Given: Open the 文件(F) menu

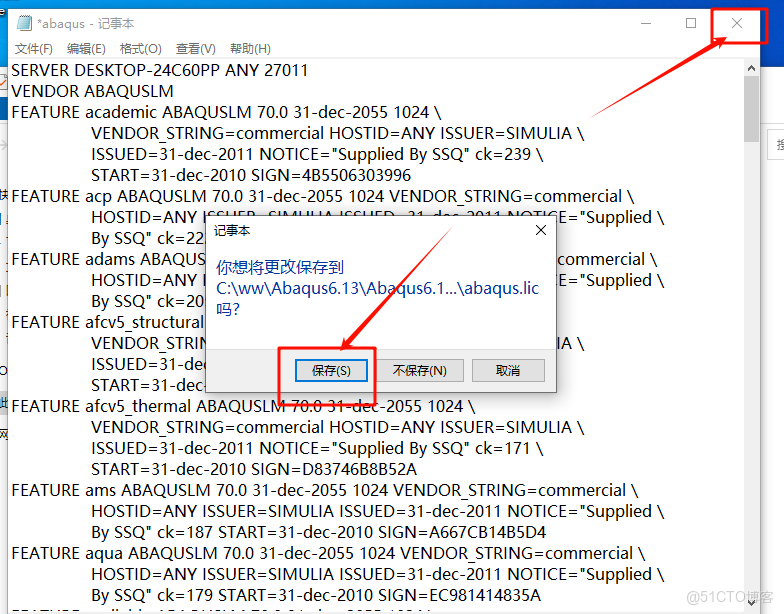Looking at the screenshot, I should [34, 48].
